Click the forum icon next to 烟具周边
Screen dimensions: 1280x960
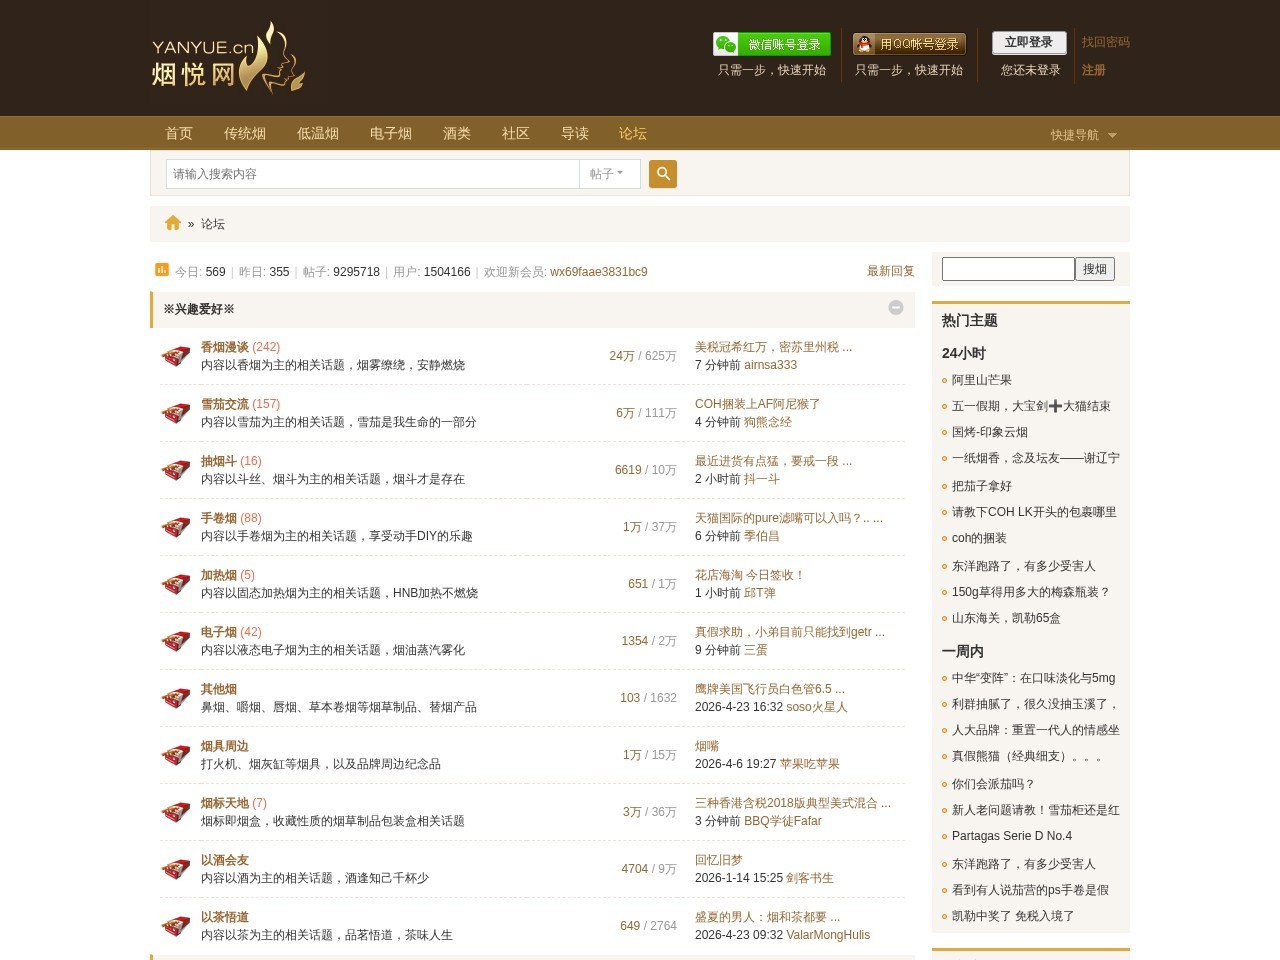176,755
